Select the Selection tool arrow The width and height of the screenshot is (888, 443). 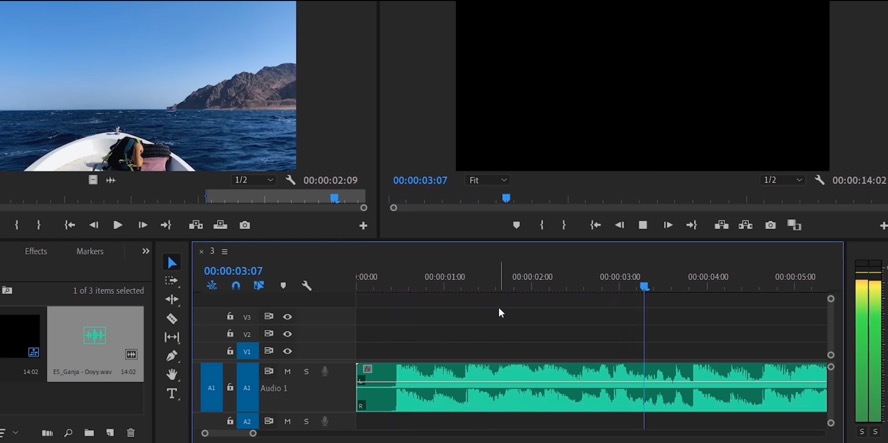[172, 262]
